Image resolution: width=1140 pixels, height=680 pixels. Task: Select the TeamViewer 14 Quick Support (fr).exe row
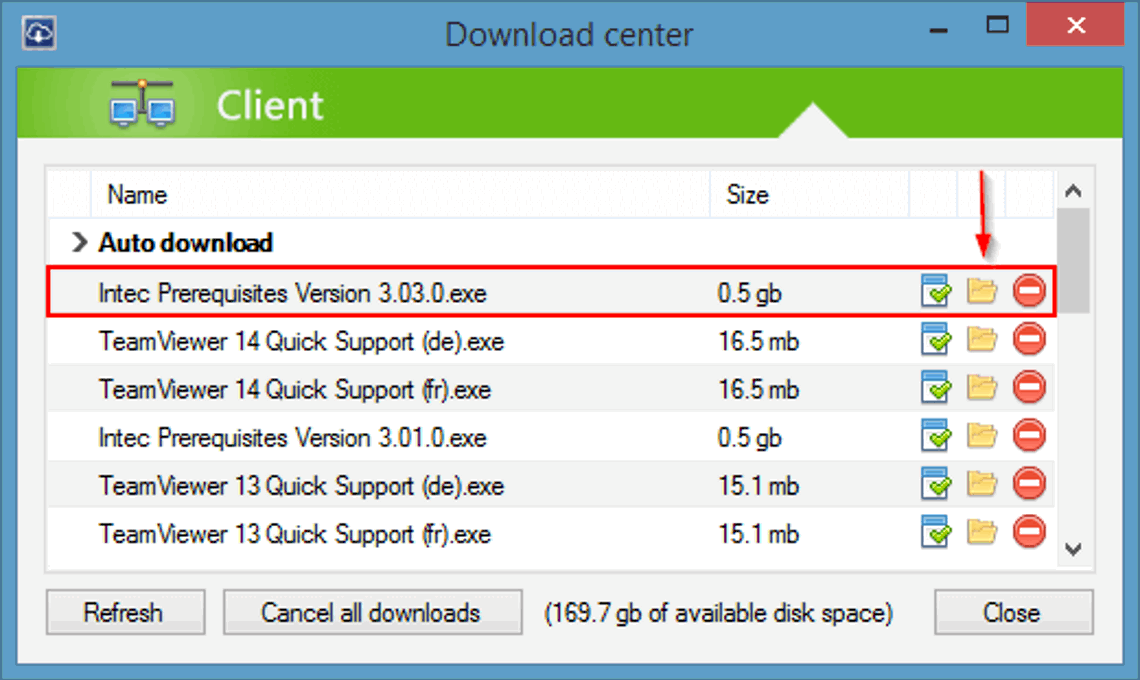click(550, 388)
